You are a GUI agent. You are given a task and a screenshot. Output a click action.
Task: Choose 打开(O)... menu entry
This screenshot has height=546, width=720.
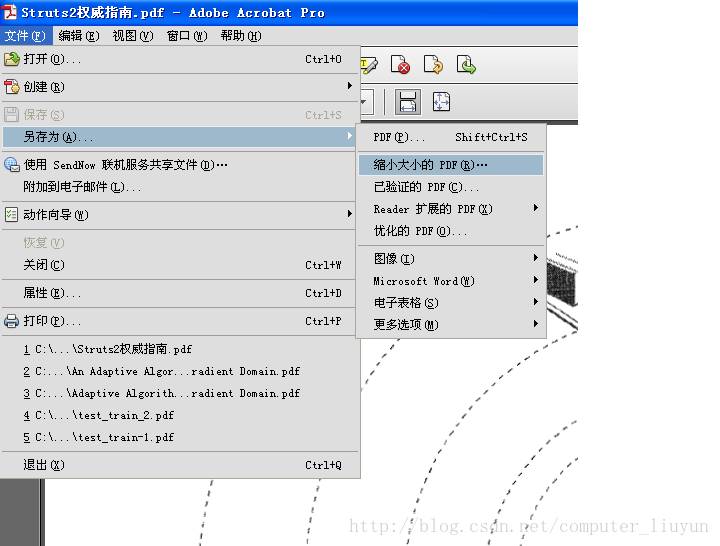coord(179,59)
